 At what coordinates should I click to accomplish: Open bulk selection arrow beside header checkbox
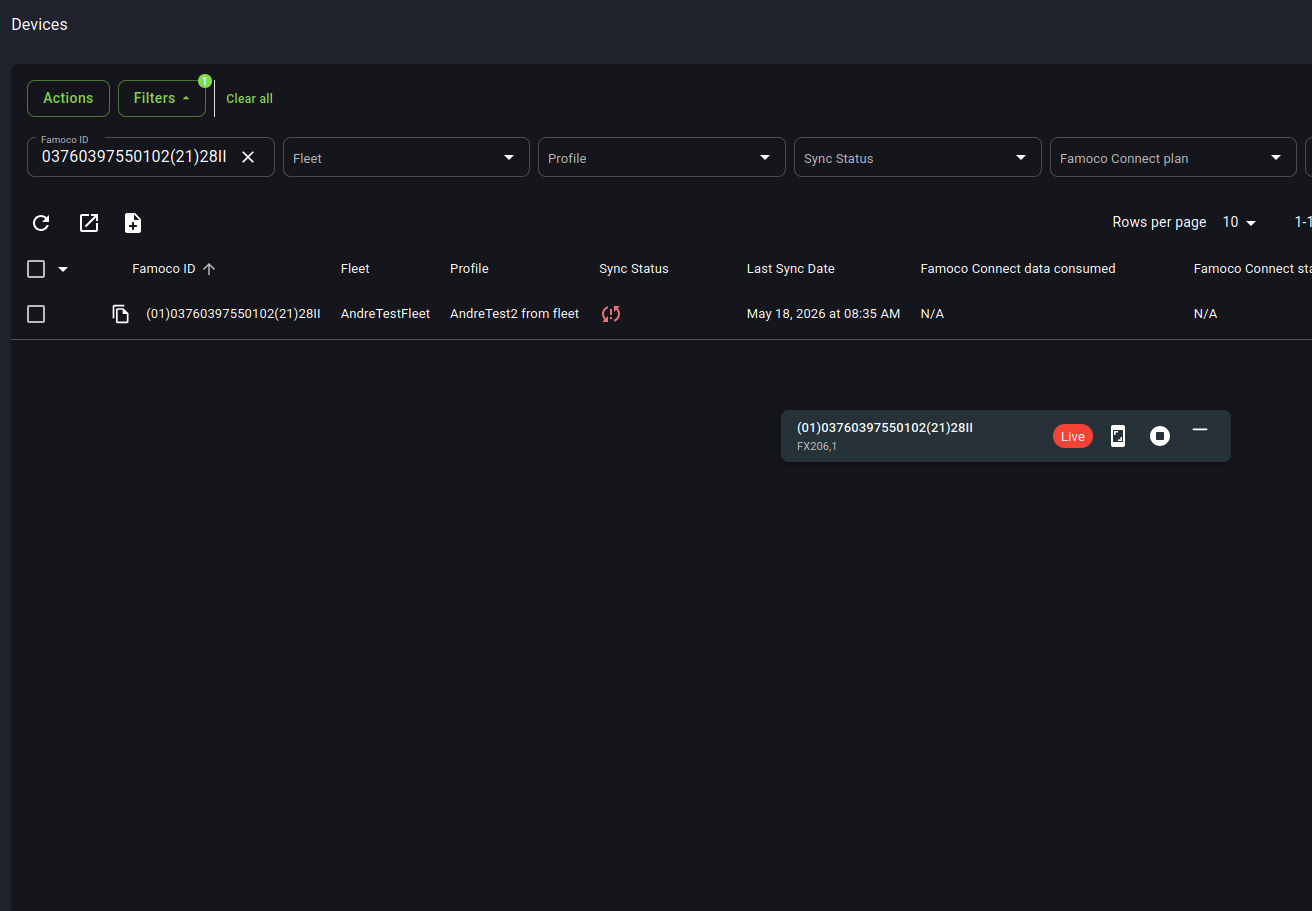tap(63, 269)
